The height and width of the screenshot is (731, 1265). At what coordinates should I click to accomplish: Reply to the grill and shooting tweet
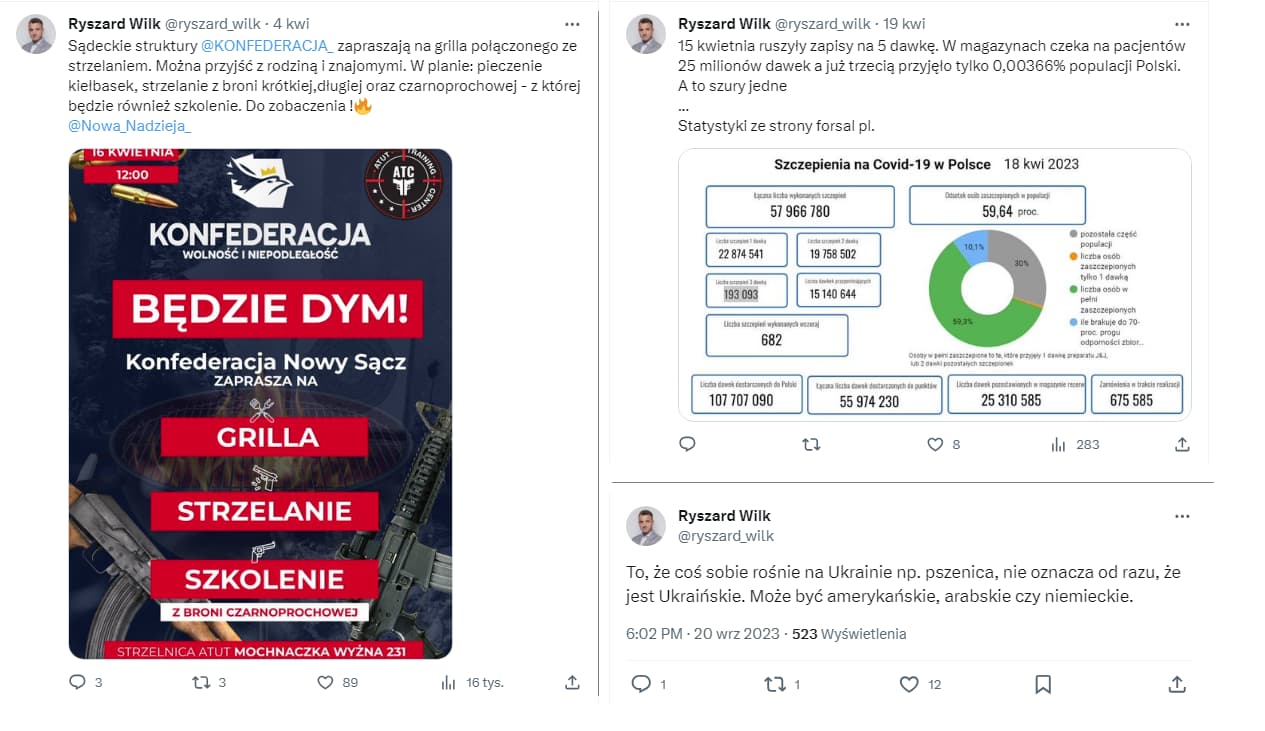pyautogui.click(x=78, y=682)
